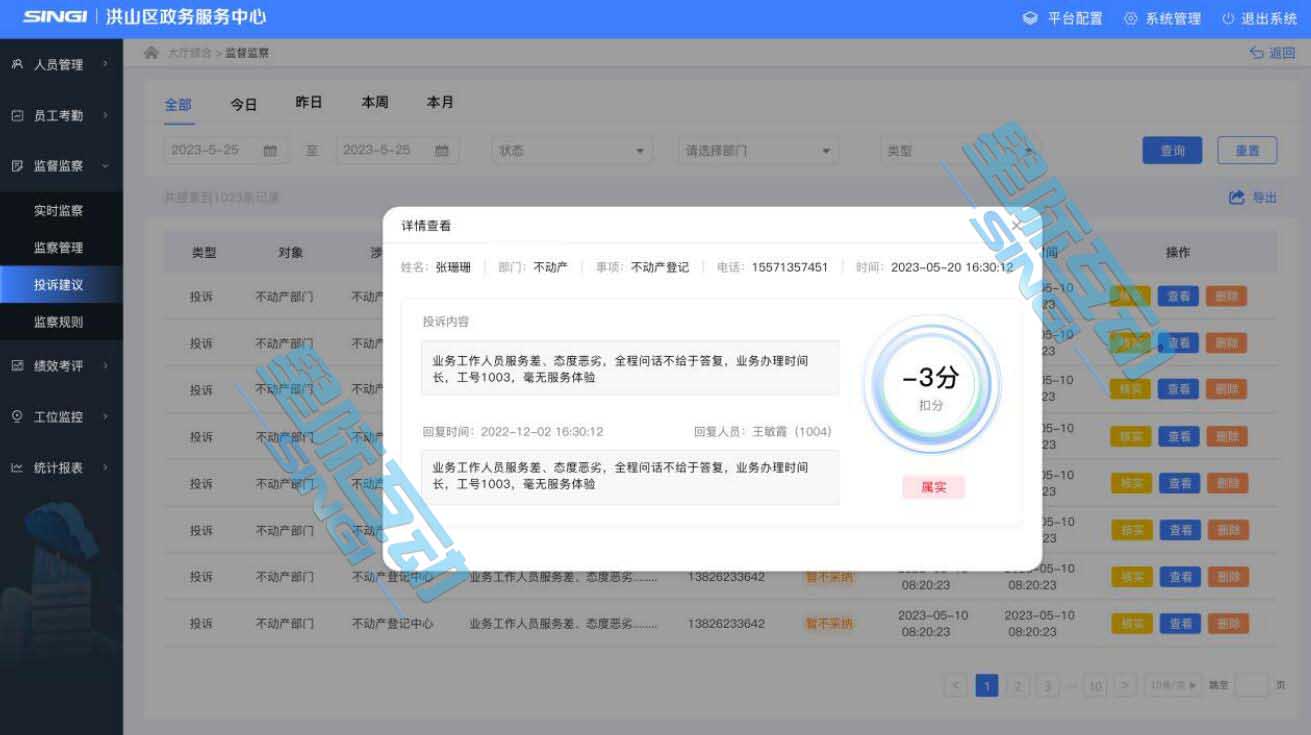Click the 员工考勤 sidebar icon
Viewport: 1311px width, 735px height.
17,116
